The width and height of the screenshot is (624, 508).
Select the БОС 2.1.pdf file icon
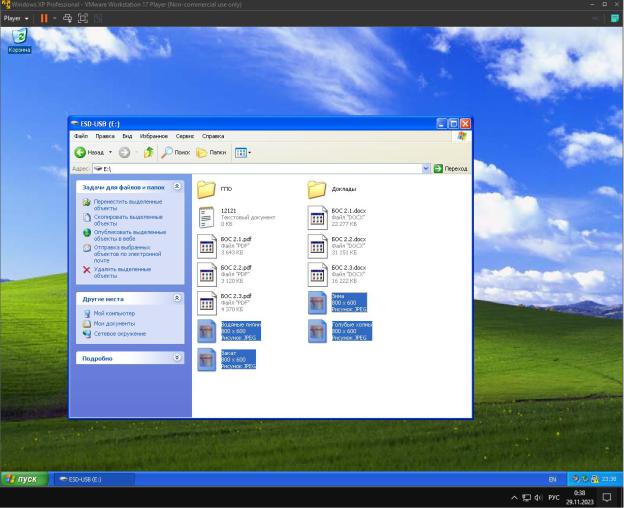pos(207,246)
